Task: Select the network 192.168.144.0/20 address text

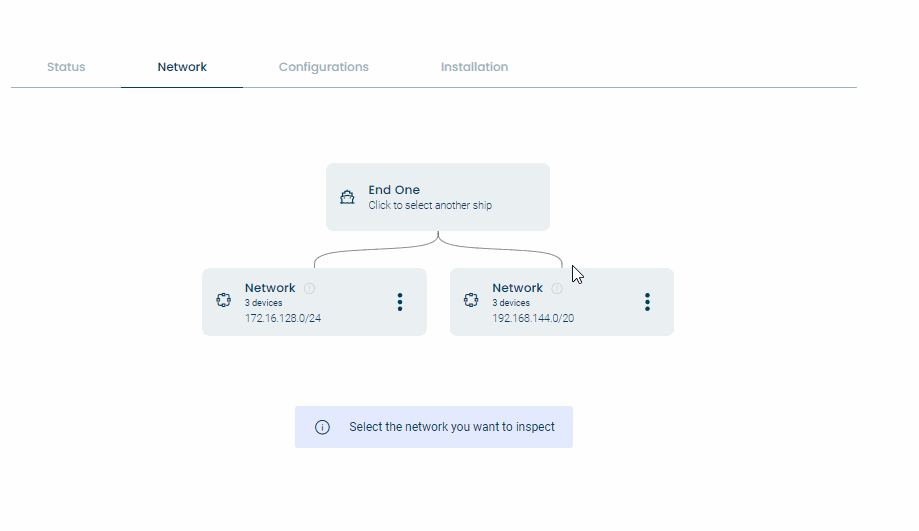Action: pos(533,318)
